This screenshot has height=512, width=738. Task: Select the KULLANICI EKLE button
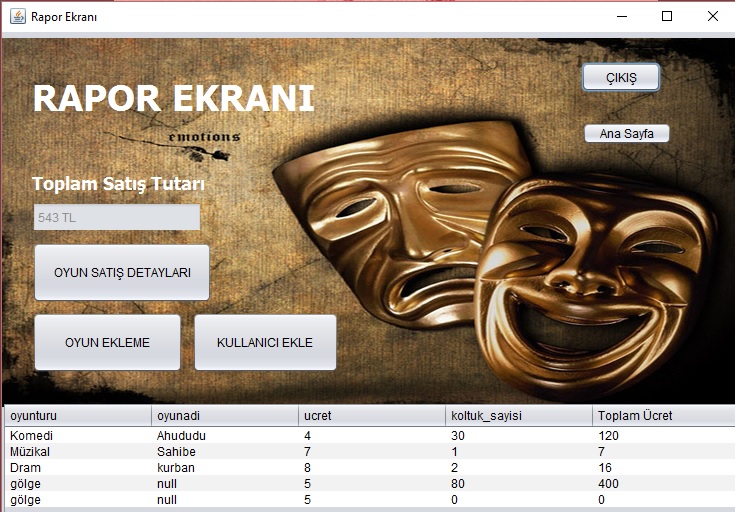(x=265, y=342)
